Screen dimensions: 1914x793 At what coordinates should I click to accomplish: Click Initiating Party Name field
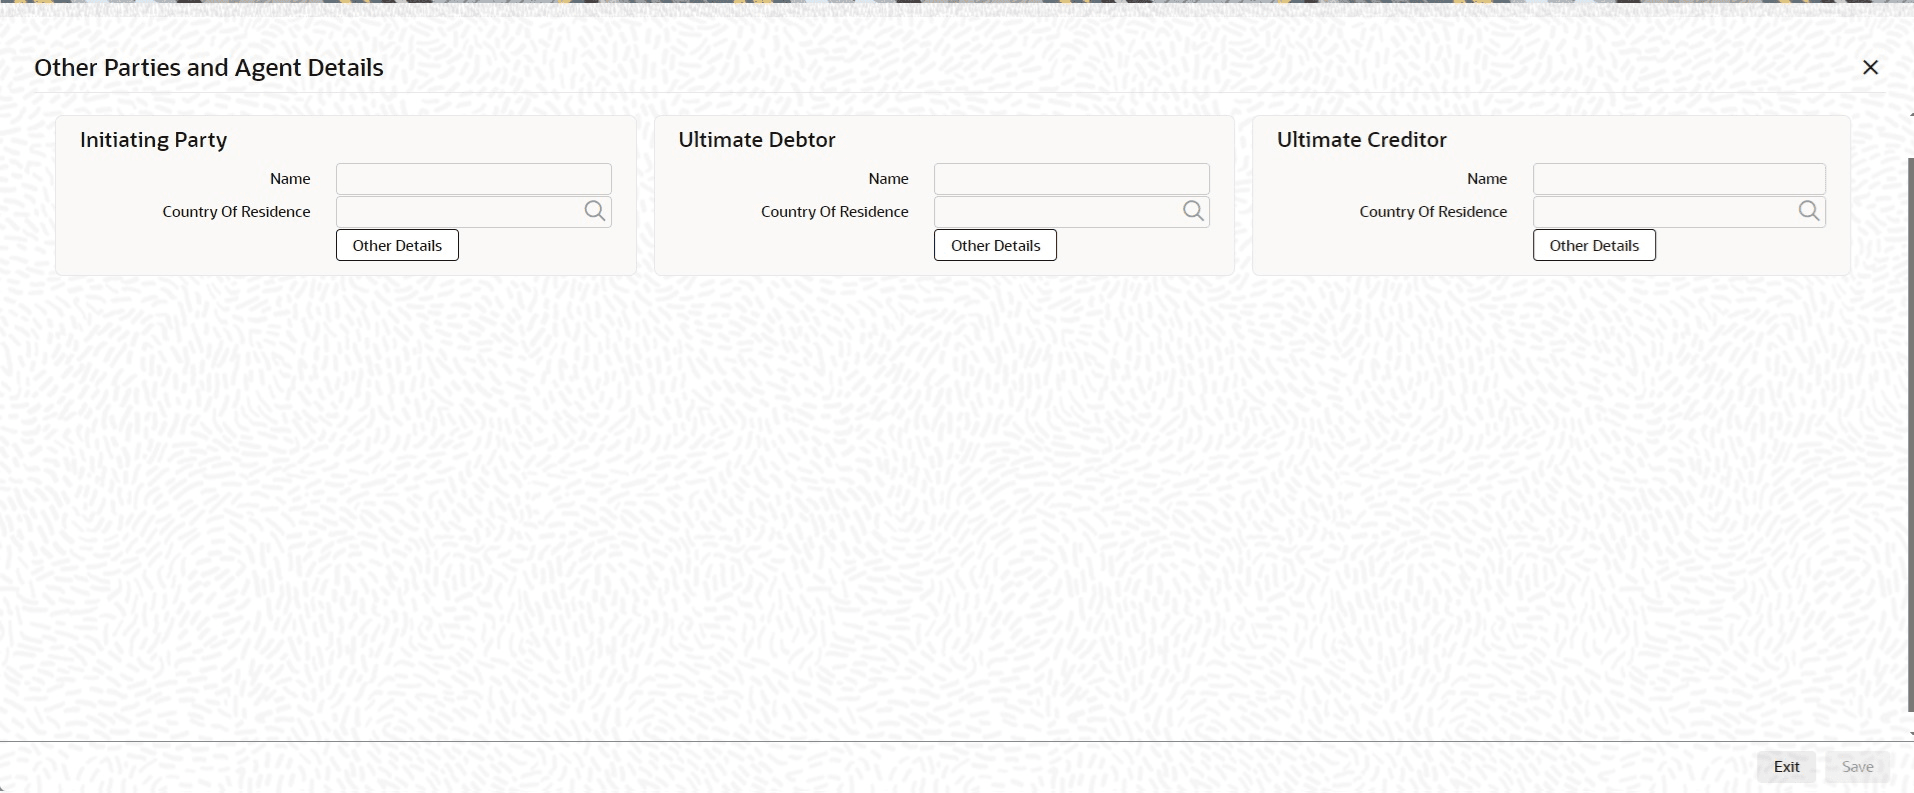[474, 179]
